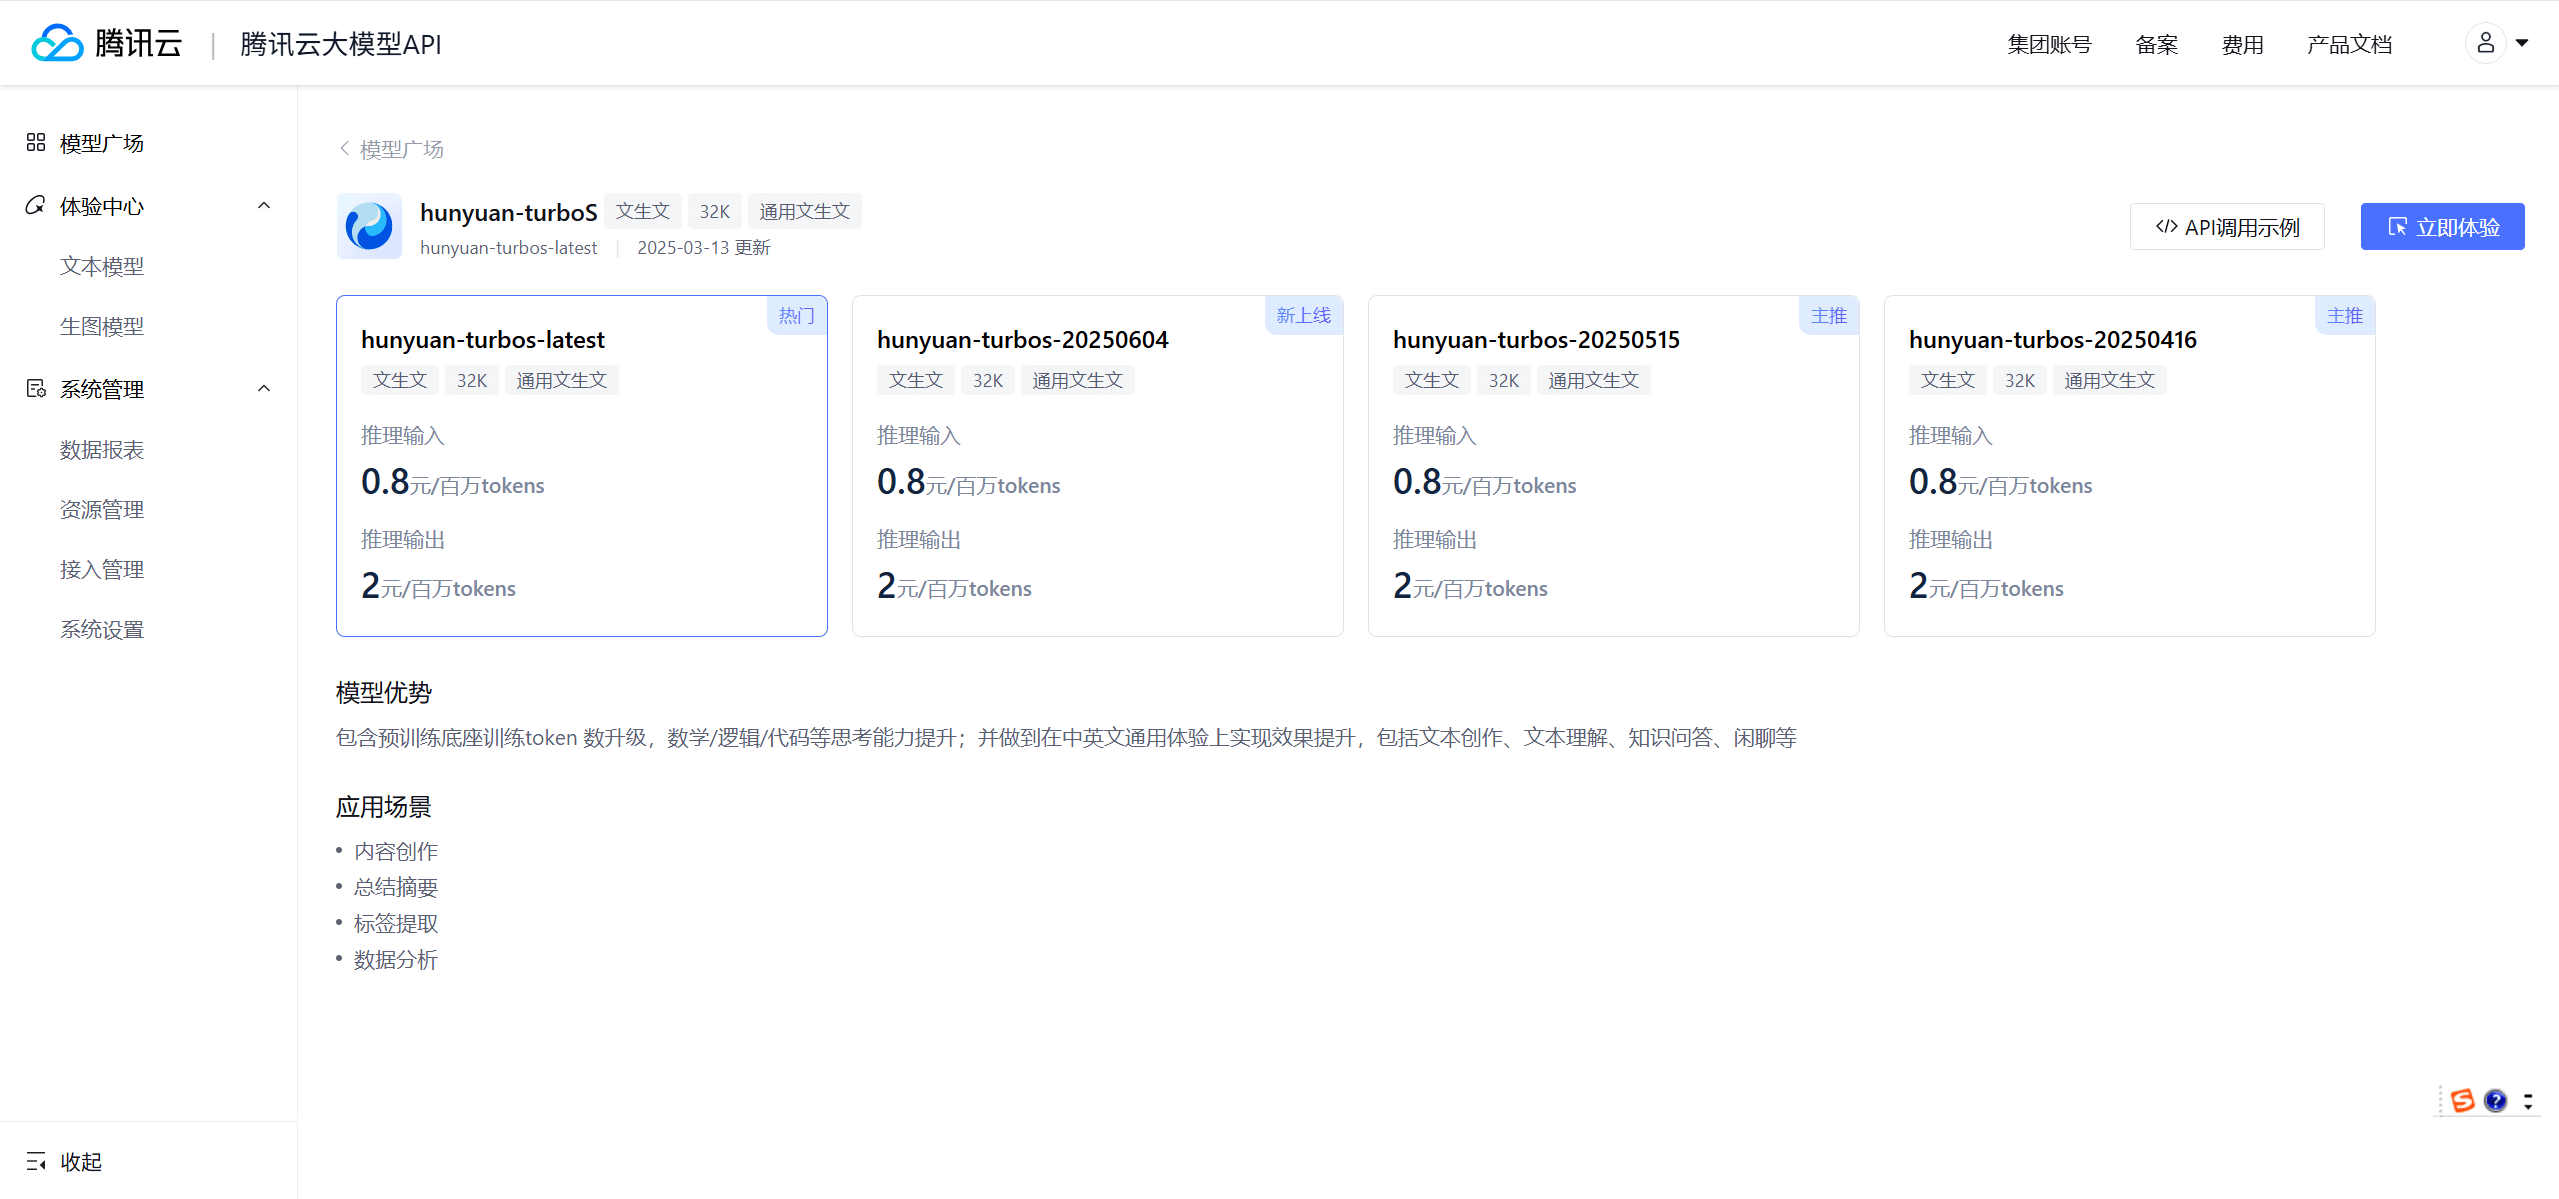Open 模型广场 via its grid icon
This screenshot has height=1199, width=2559.
point(35,142)
